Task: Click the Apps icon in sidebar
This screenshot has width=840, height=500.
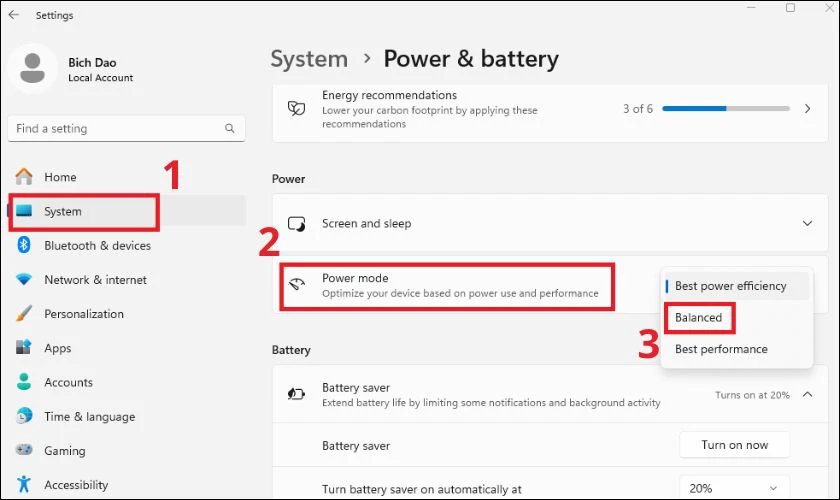Action: (x=24, y=348)
